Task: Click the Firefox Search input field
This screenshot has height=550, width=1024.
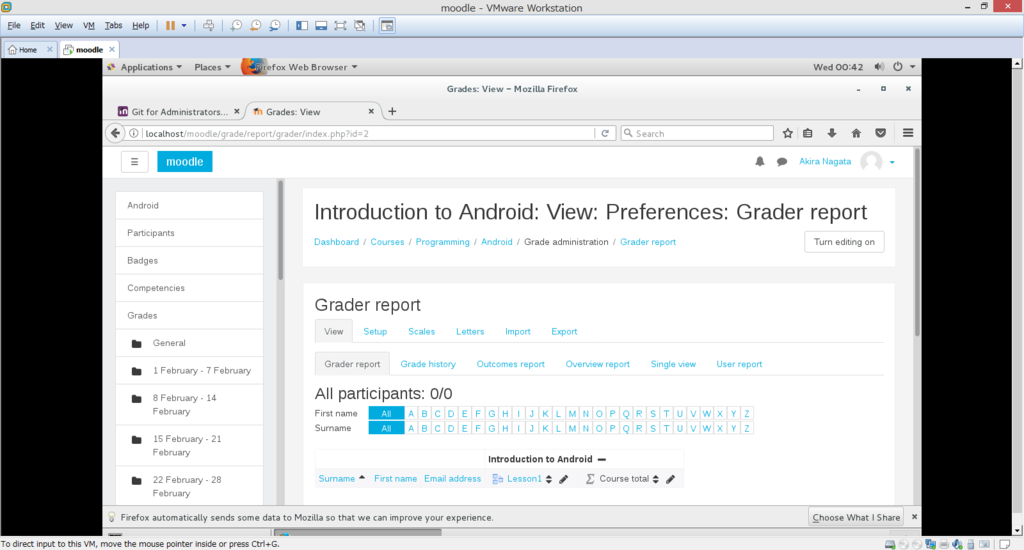Action: (697, 133)
